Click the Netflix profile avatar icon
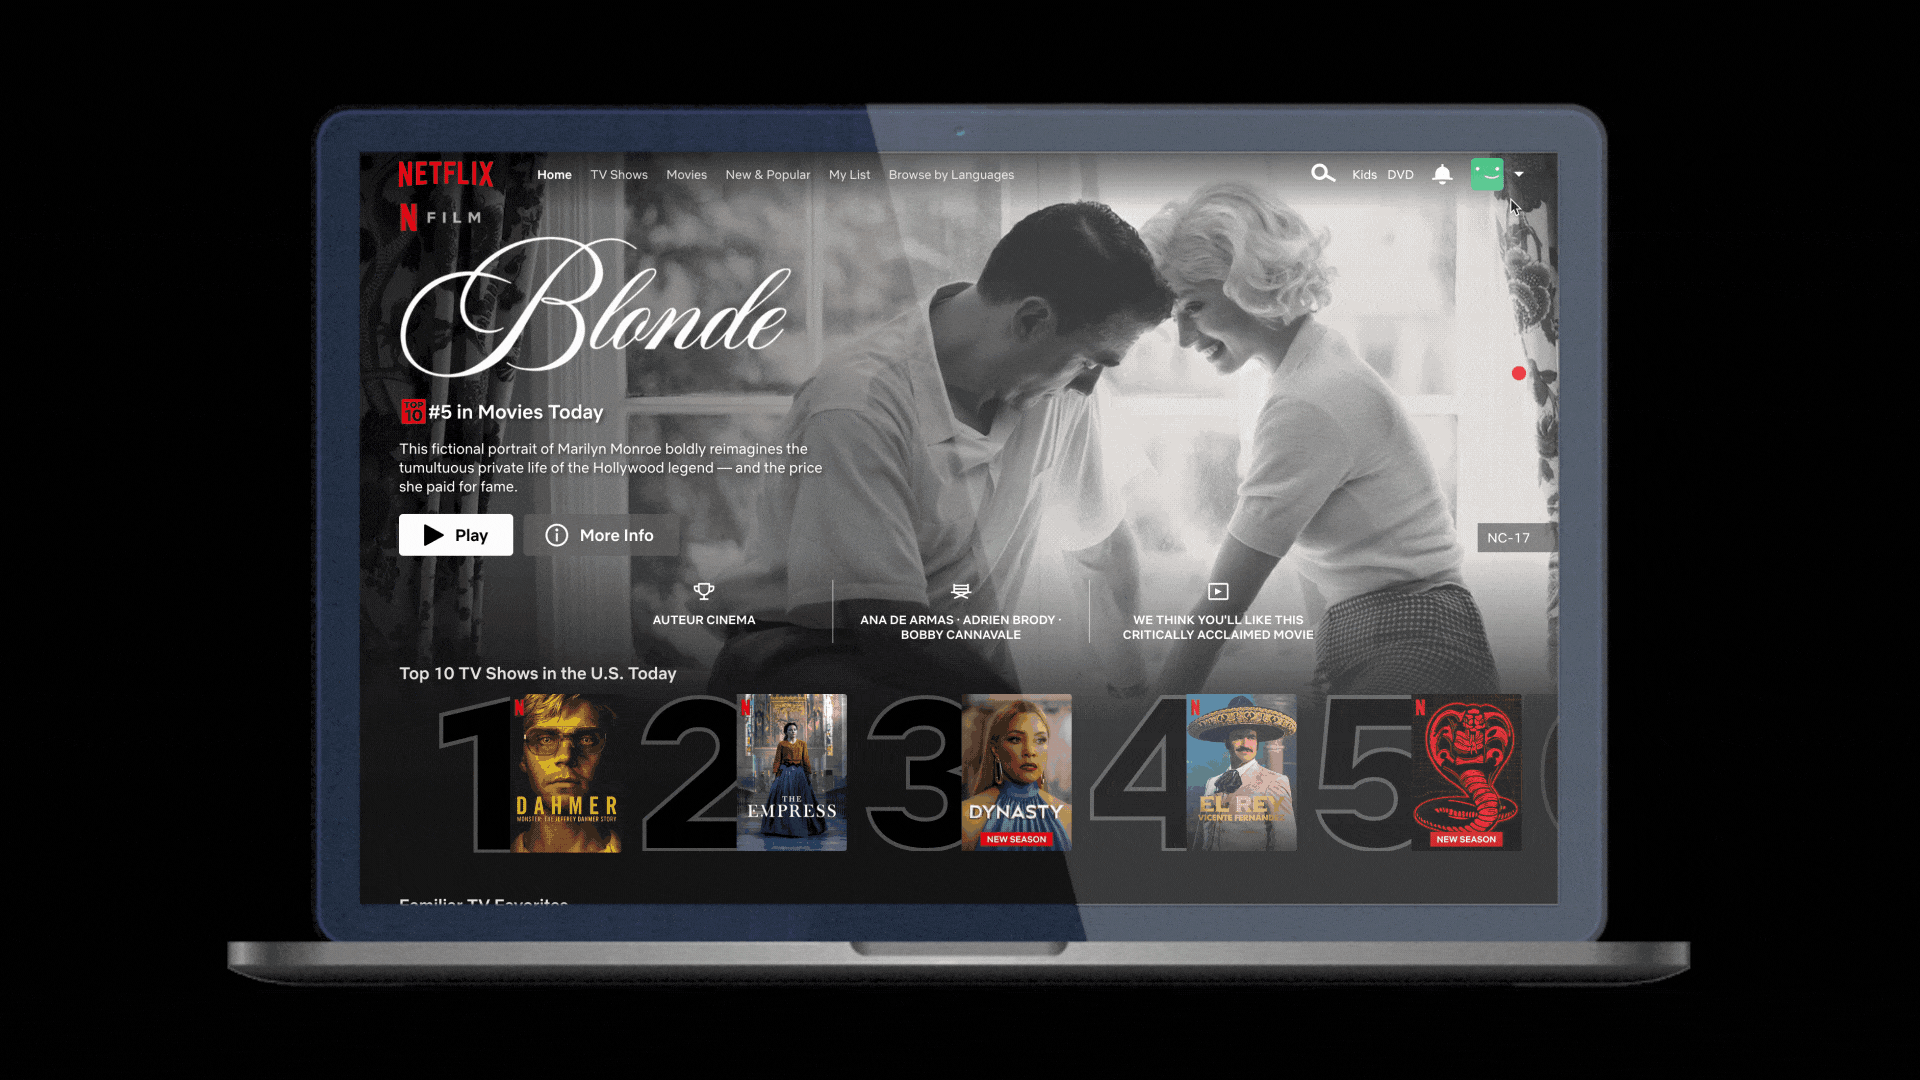Viewport: 1920px width, 1080px height. tap(1487, 173)
